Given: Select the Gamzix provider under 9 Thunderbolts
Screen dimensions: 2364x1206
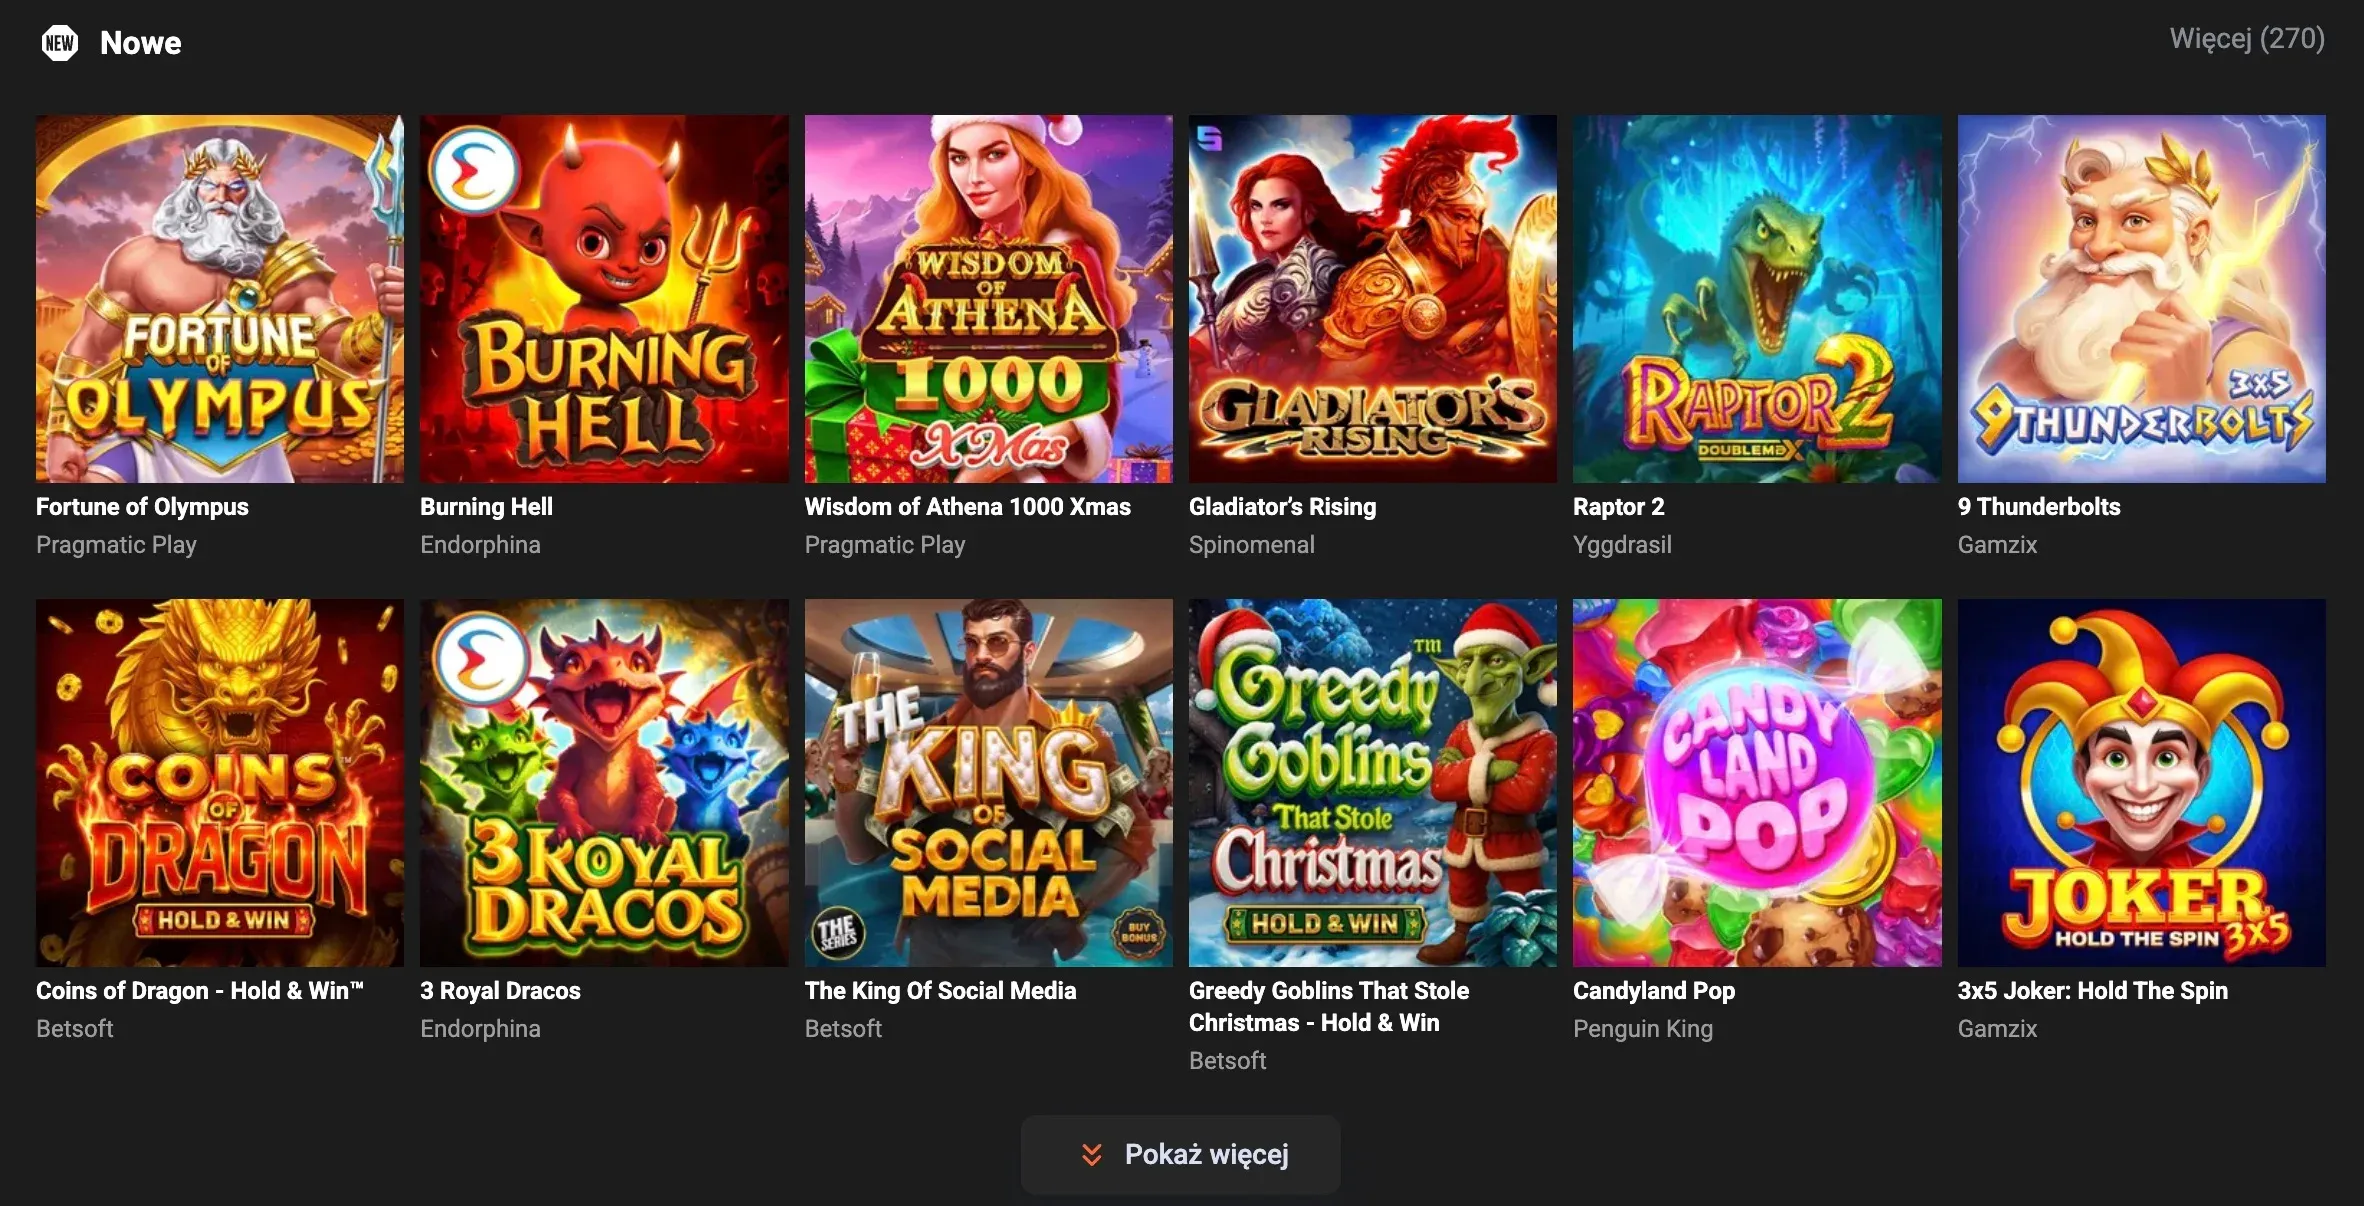Looking at the screenshot, I should click(x=1996, y=545).
